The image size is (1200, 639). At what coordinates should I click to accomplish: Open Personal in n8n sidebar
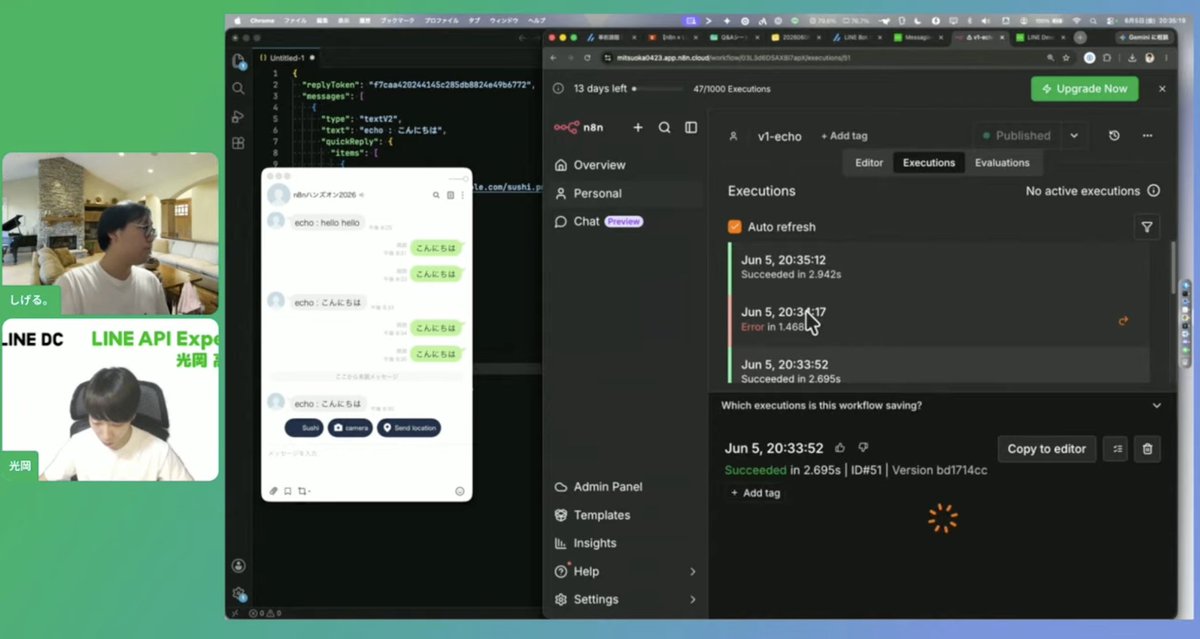[x=626, y=193]
